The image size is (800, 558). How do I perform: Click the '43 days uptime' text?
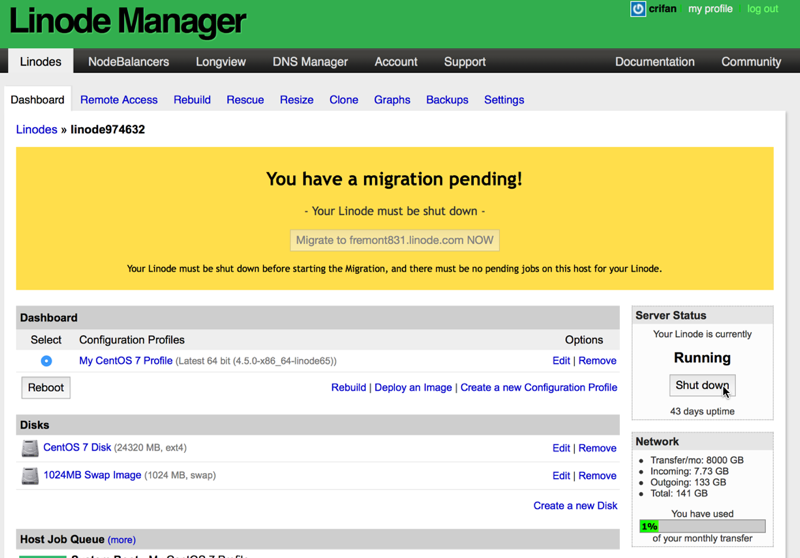point(702,411)
